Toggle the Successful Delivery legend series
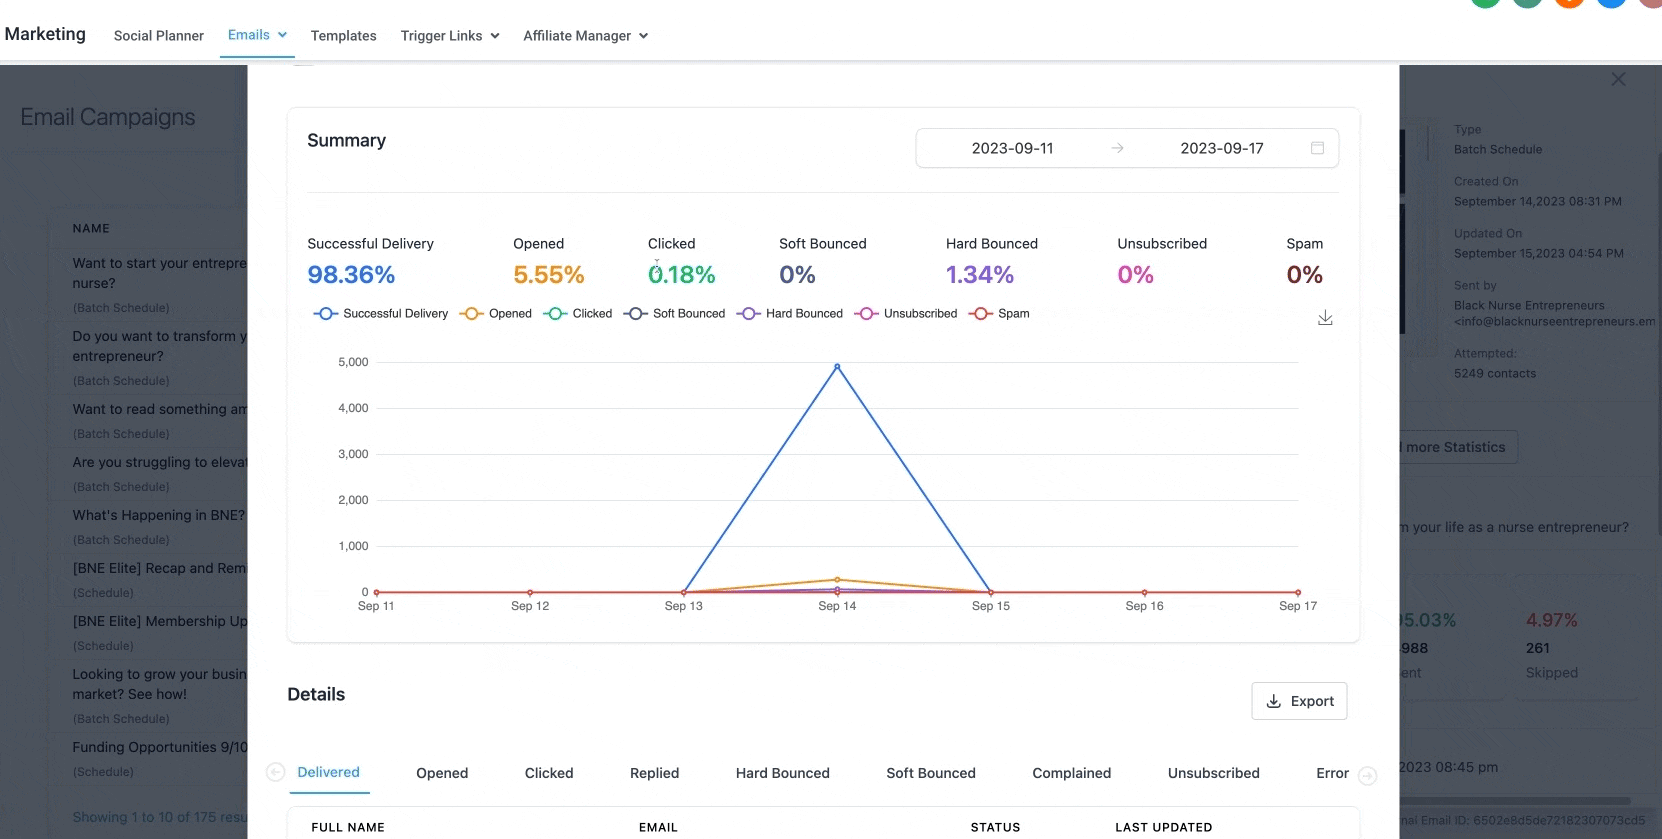 coord(381,314)
